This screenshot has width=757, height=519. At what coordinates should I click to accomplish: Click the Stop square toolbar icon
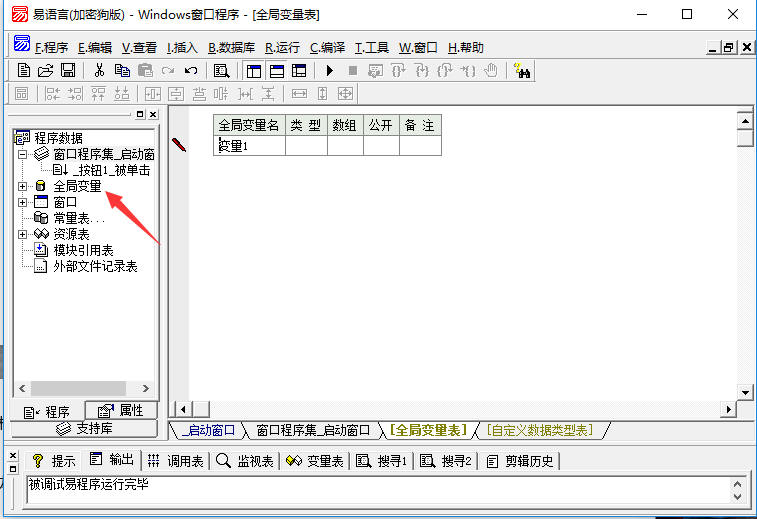[x=353, y=71]
